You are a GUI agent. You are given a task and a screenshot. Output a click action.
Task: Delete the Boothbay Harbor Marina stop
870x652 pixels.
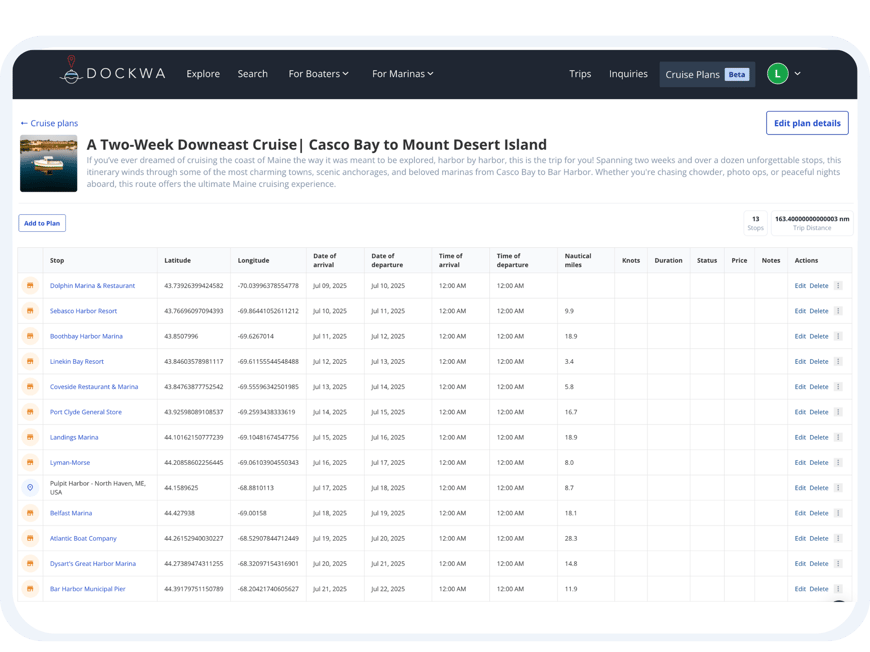point(818,336)
